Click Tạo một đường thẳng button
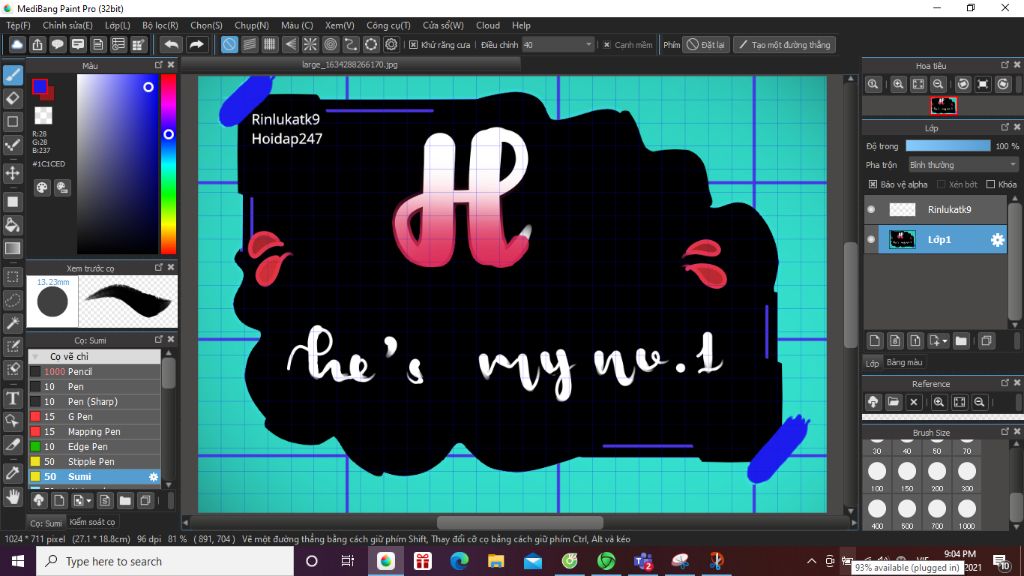The image size is (1024, 576). 784,44
